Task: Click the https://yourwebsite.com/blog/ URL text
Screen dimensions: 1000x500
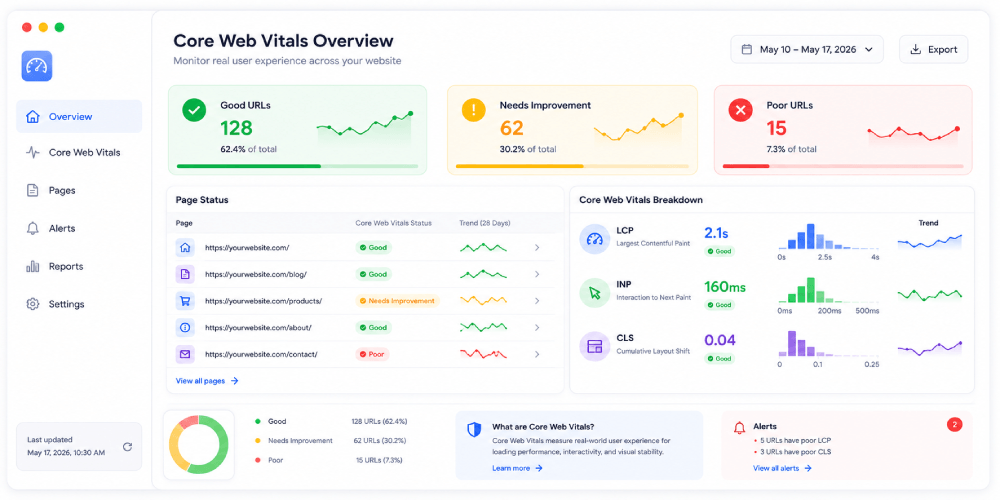Action: coord(256,274)
